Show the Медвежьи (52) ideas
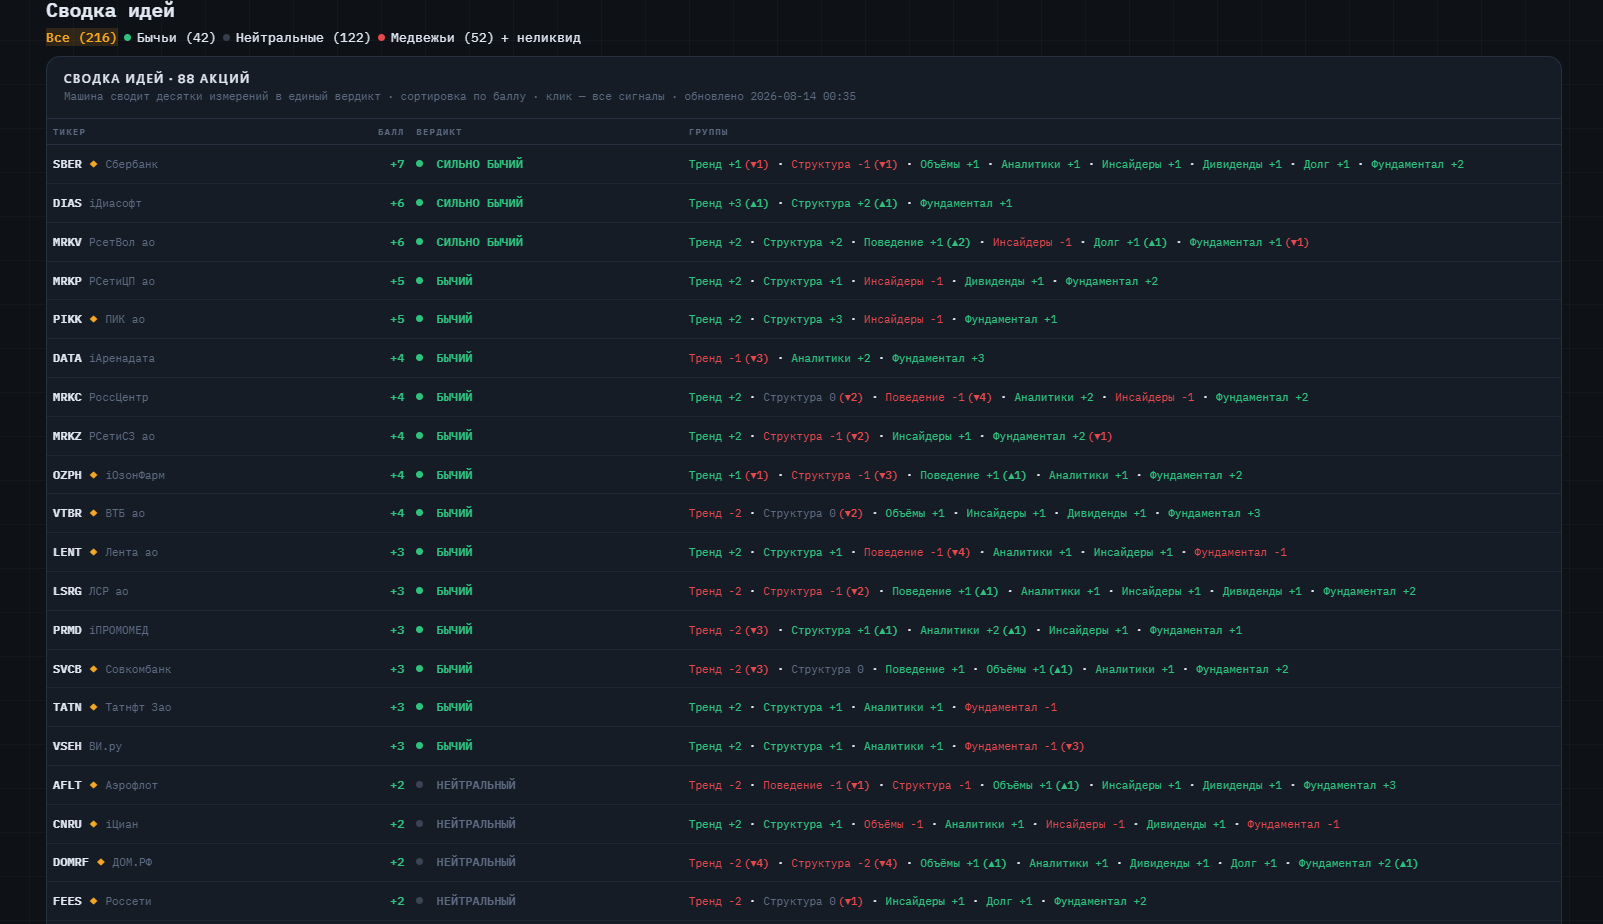1603x924 pixels. (436, 38)
